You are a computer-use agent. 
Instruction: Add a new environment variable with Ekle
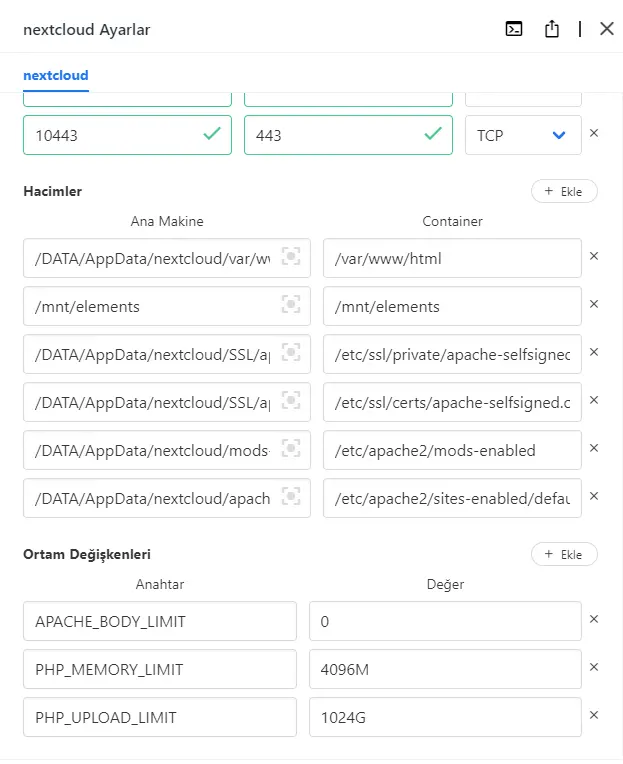564,554
